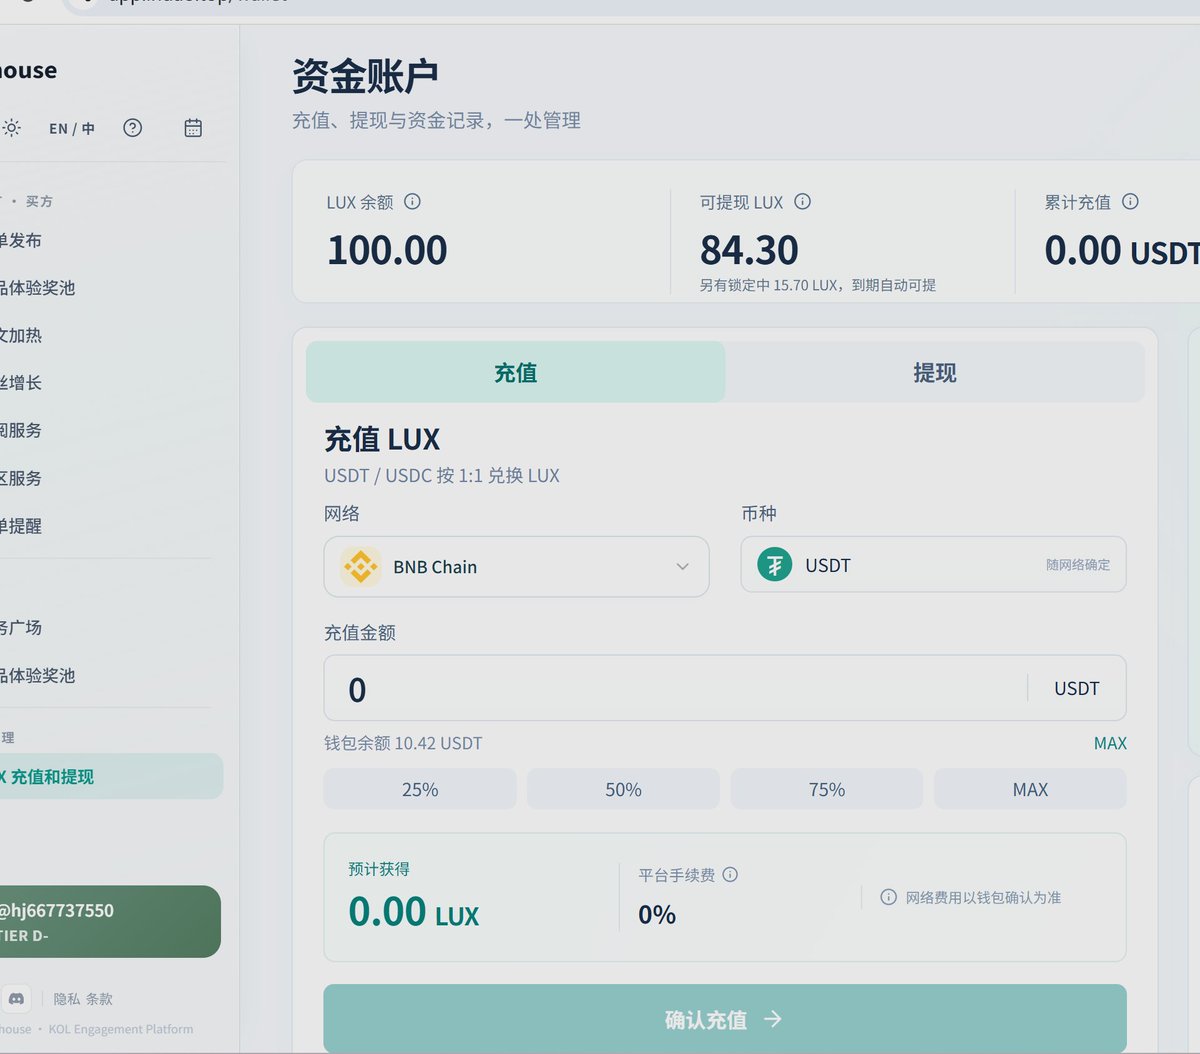Click the 0.00 LUX estimated amount
The height and width of the screenshot is (1054, 1200).
point(413,911)
